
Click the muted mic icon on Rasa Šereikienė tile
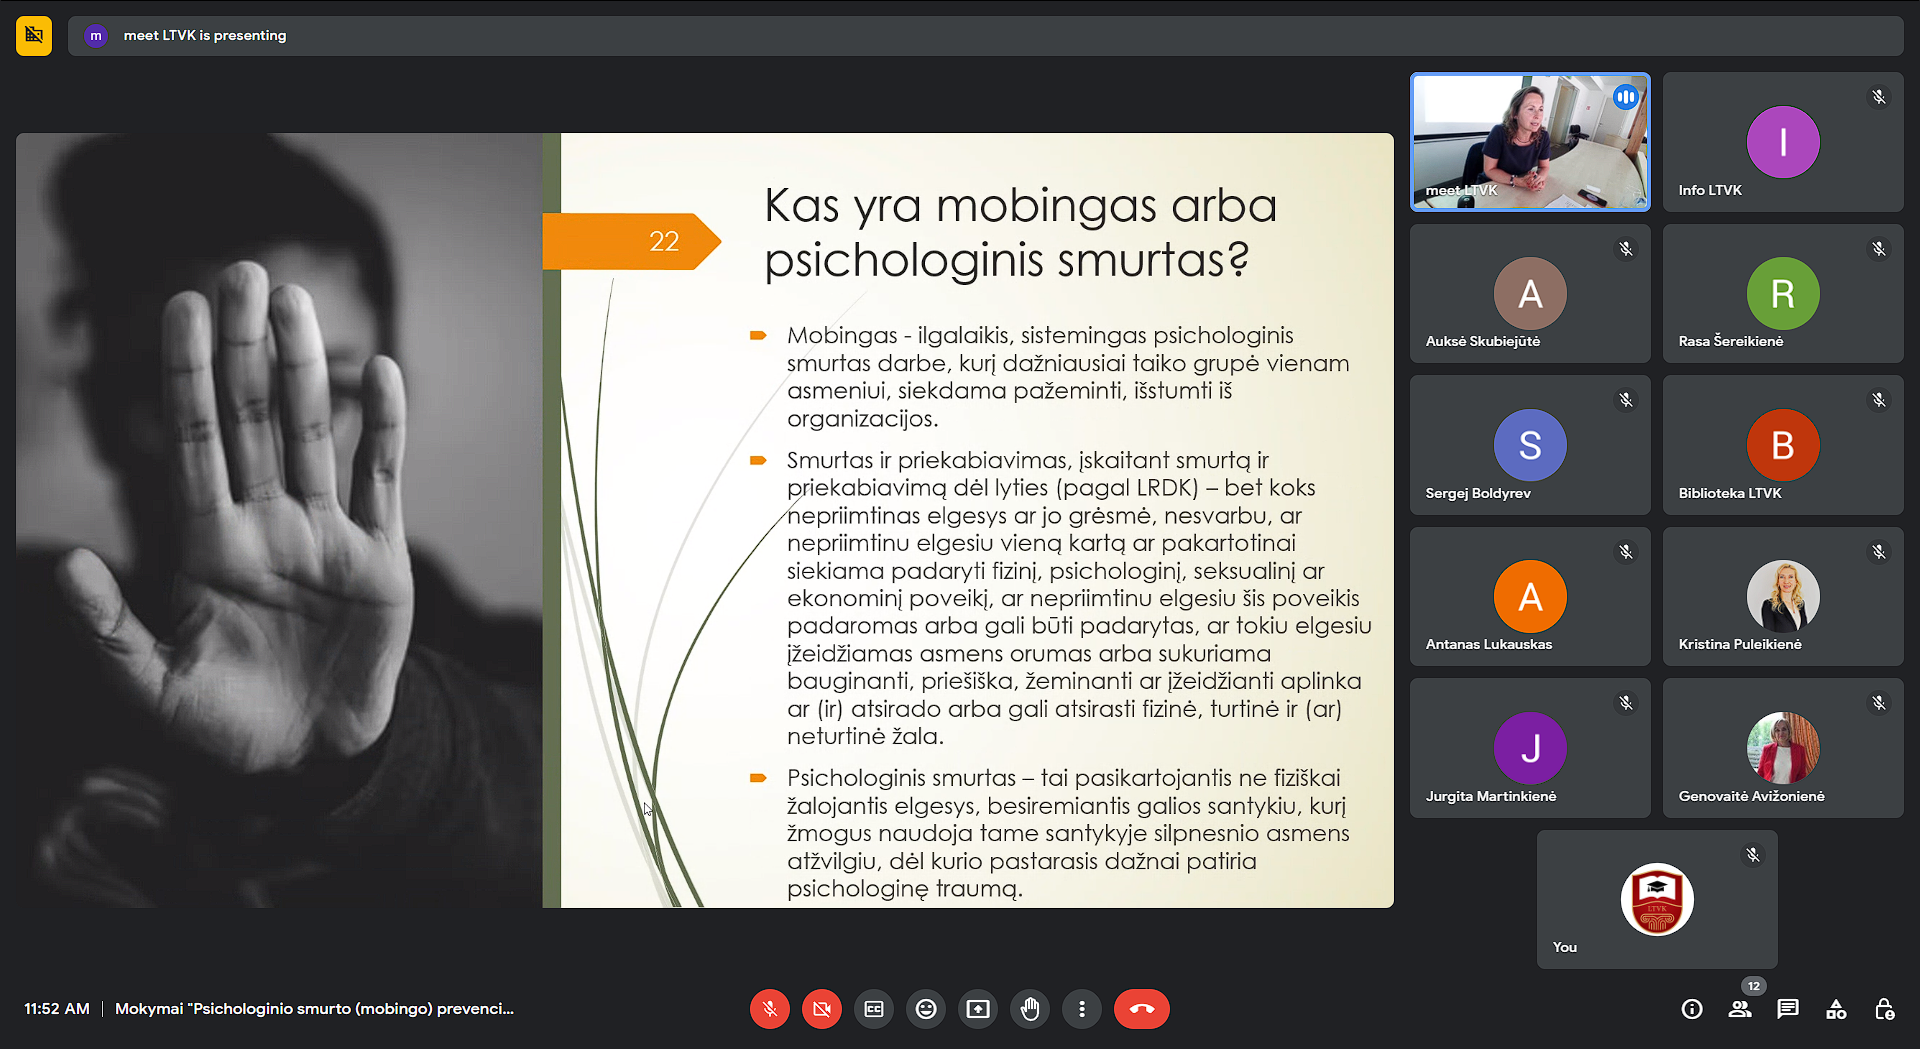click(x=1879, y=249)
